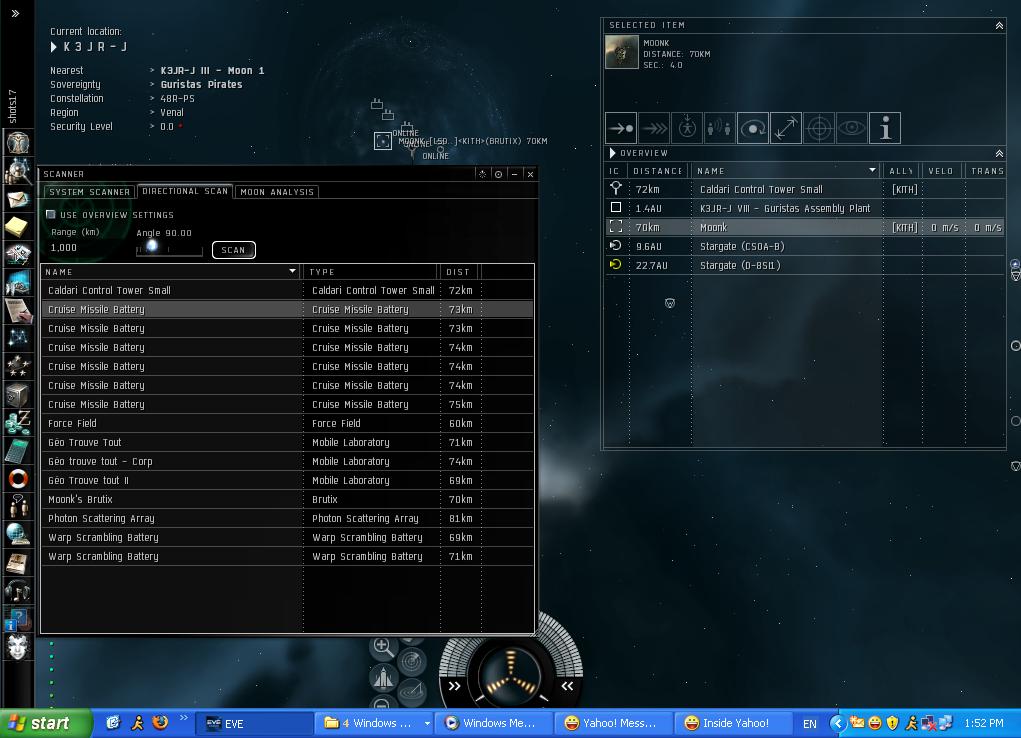Open the Character Sheet from the sidebar

coord(18,143)
